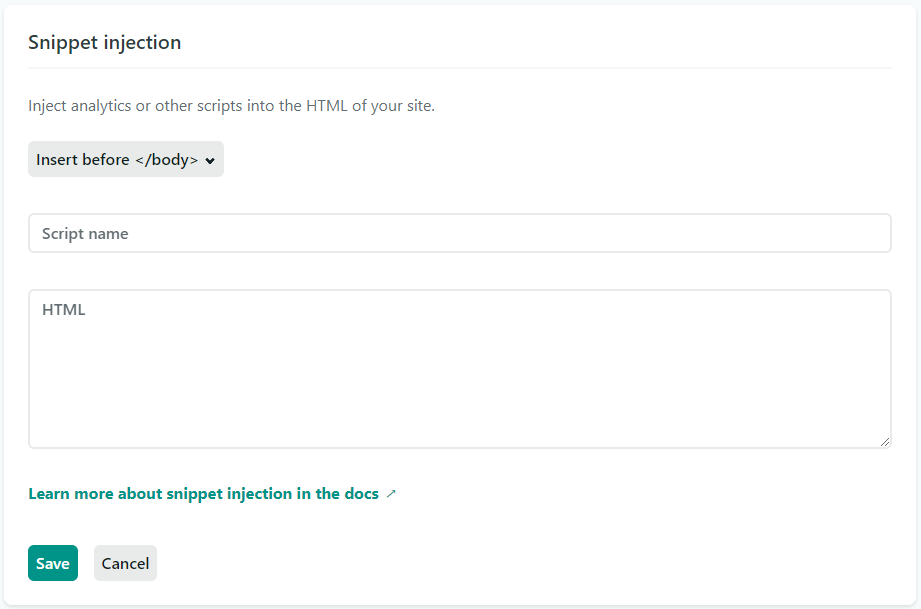
Task: Click inside the HTML text area
Action: [459, 369]
